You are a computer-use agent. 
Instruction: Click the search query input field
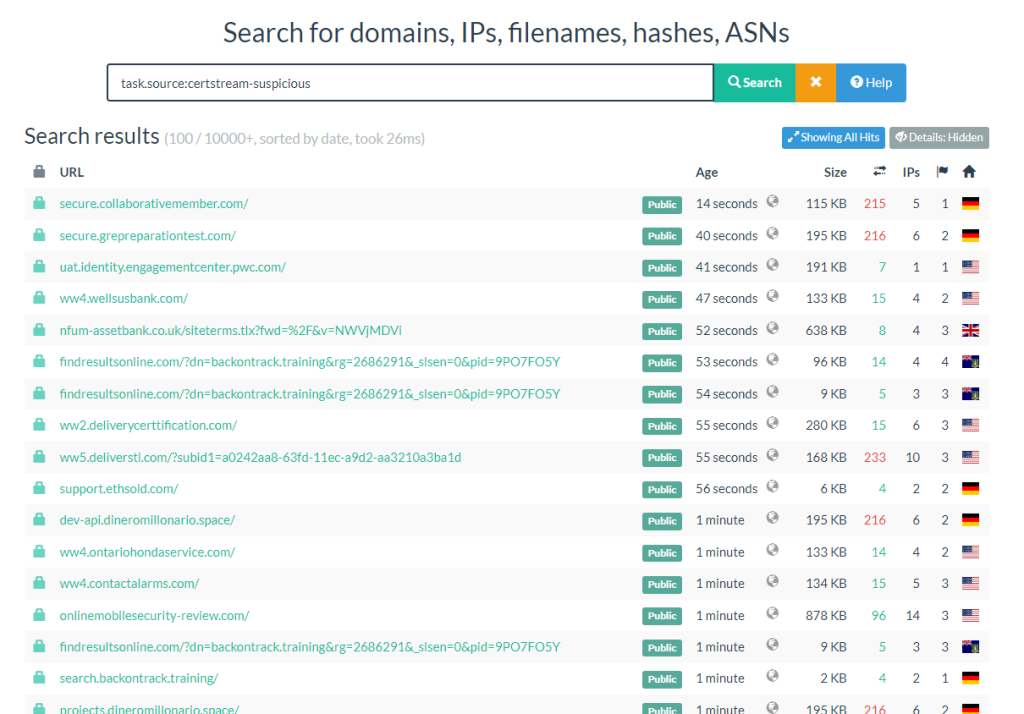pyautogui.click(x=410, y=83)
